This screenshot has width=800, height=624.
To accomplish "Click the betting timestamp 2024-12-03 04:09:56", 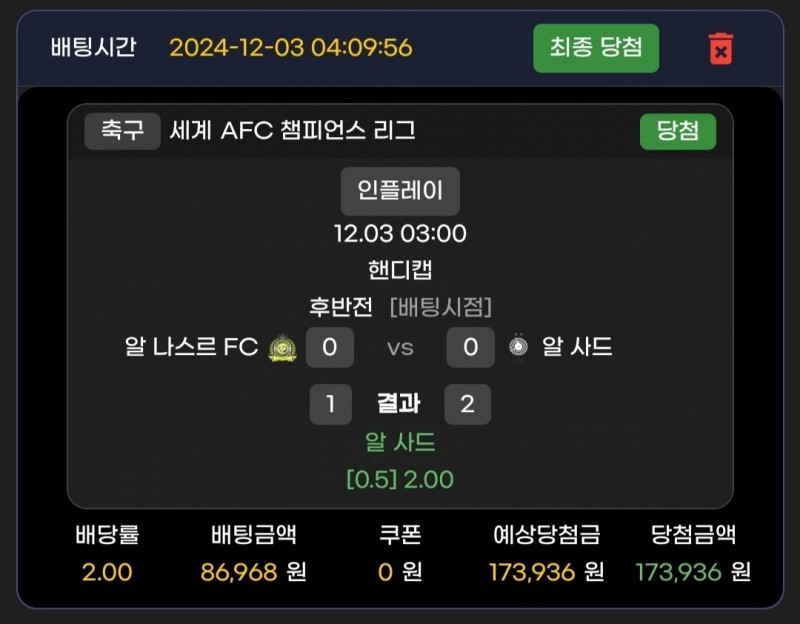I will pyautogui.click(x=290, y=48).
